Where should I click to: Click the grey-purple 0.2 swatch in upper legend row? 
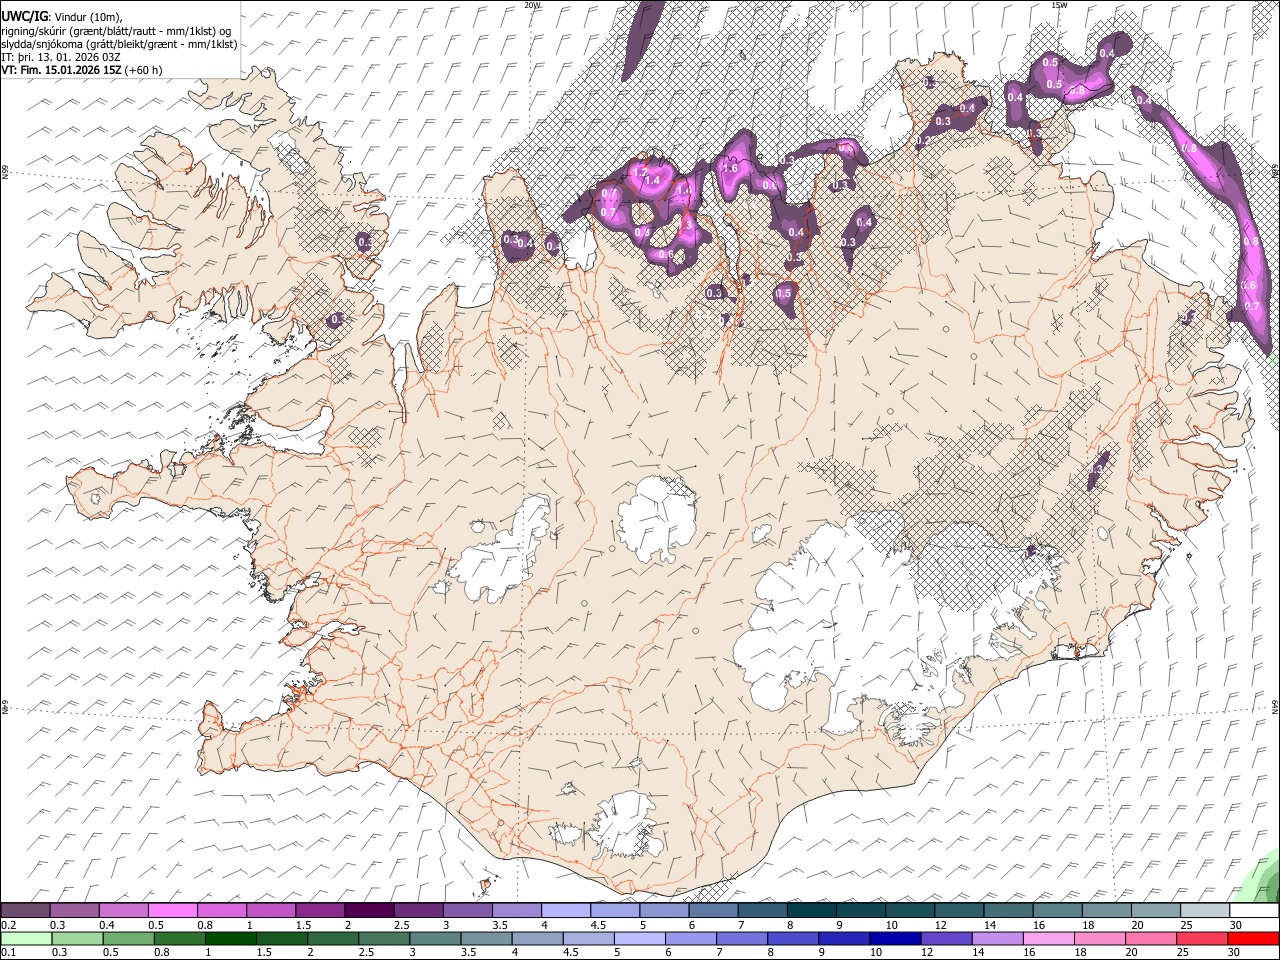coord(25,910)
